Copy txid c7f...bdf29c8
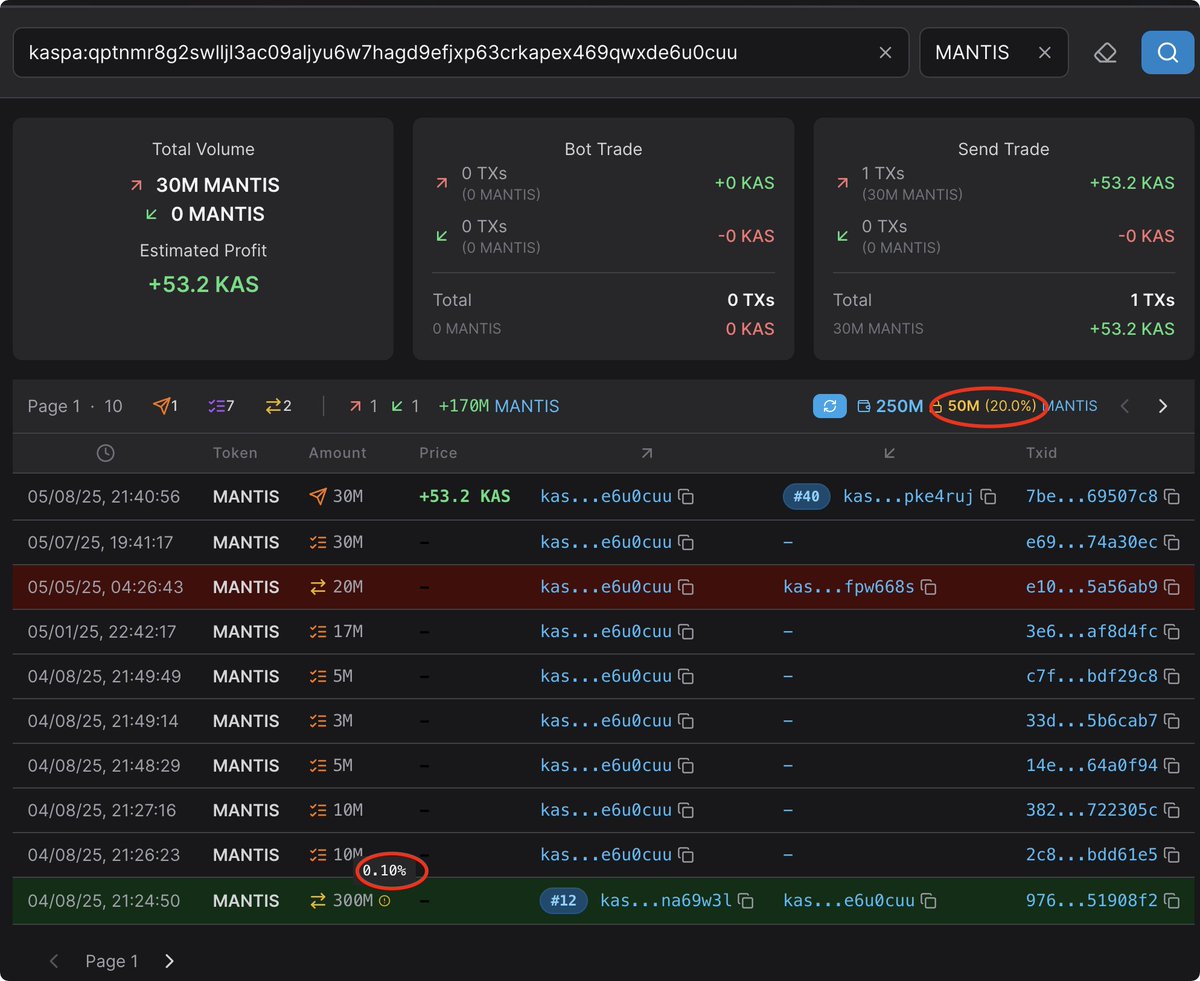This screenshot has height=981, width=1200. click(1172, 676)
